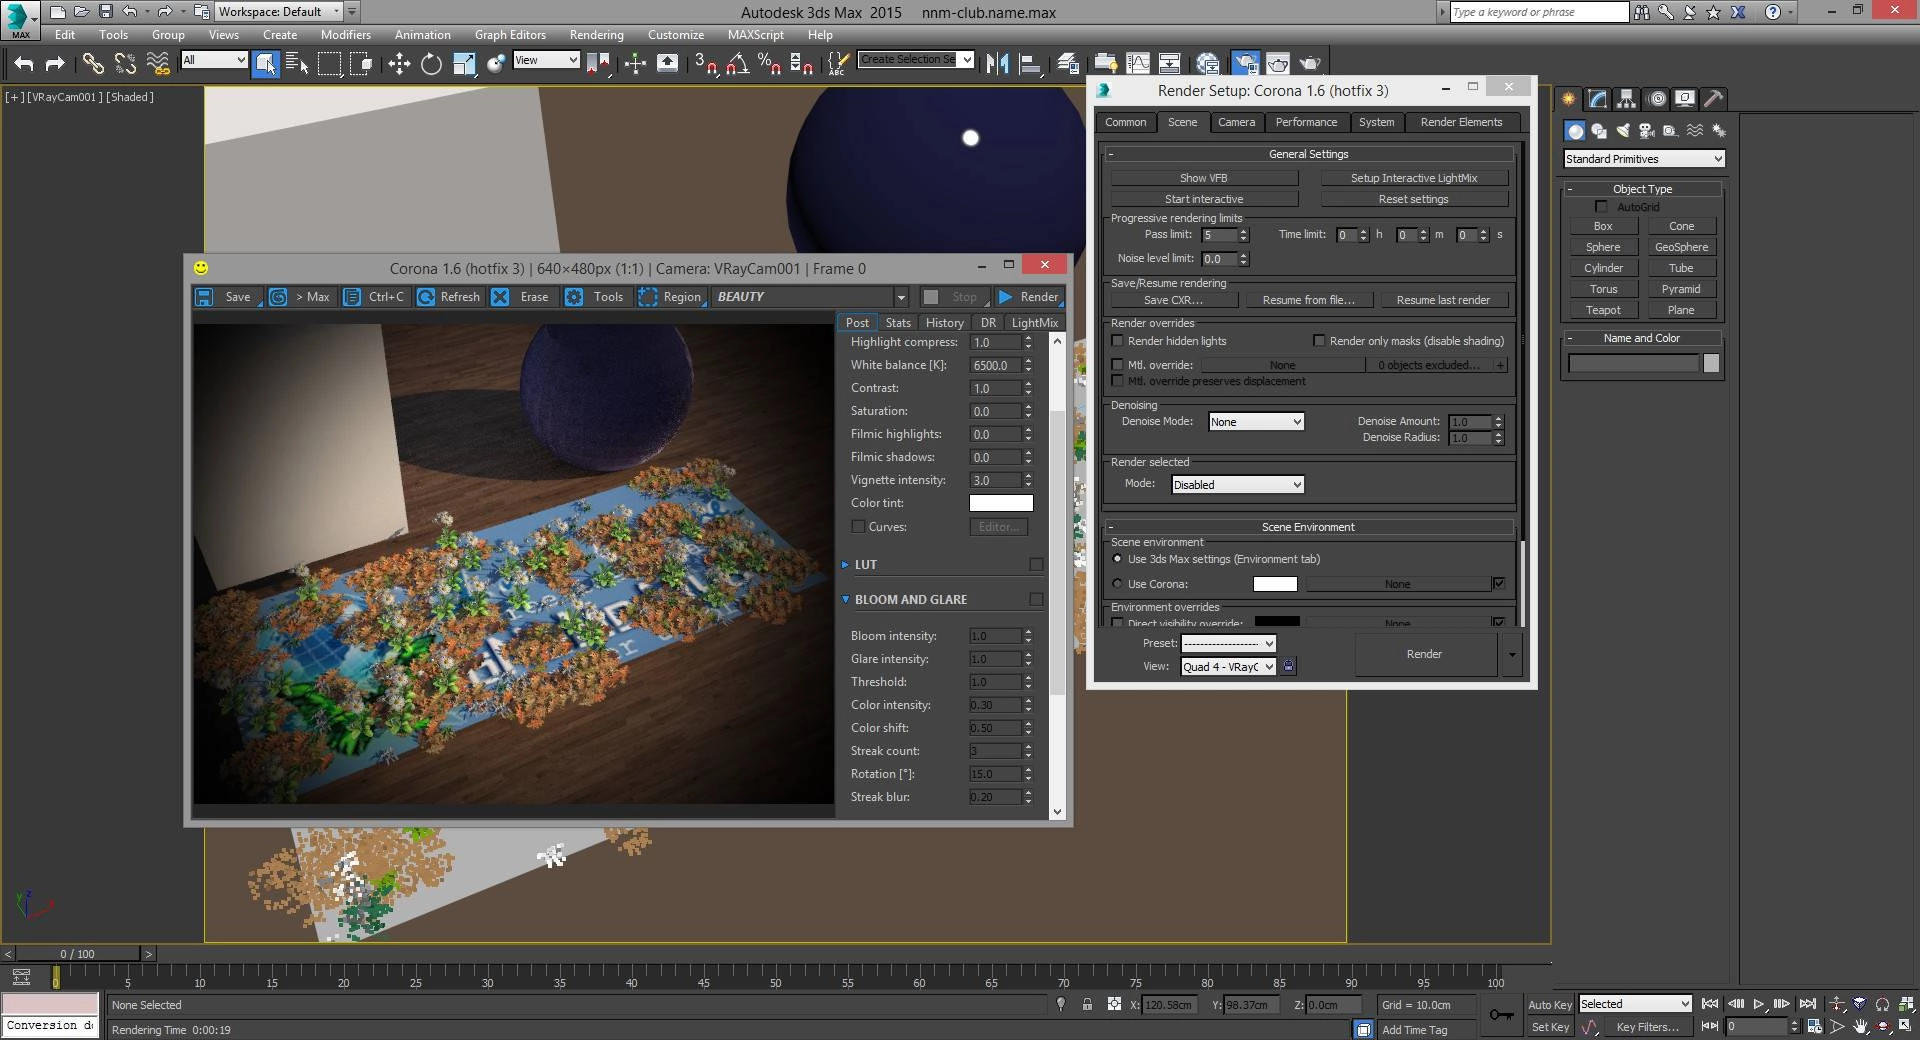Image resolution: width=1920 pixels, height=1040 pixels.
Task: Open the LightMix tab in VFB
Action: coord(1034,323)
